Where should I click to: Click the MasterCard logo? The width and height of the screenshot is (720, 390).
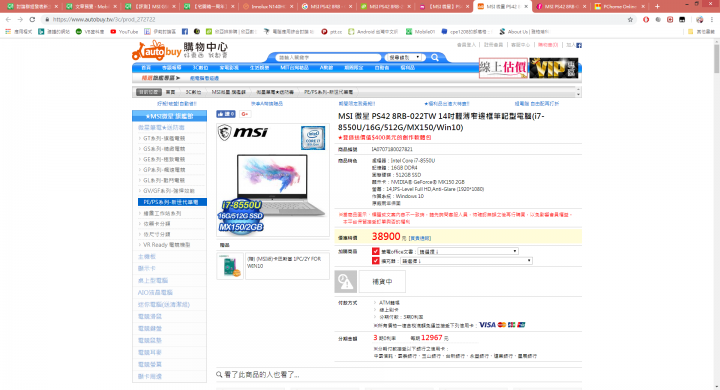click(x=501, y=325)
